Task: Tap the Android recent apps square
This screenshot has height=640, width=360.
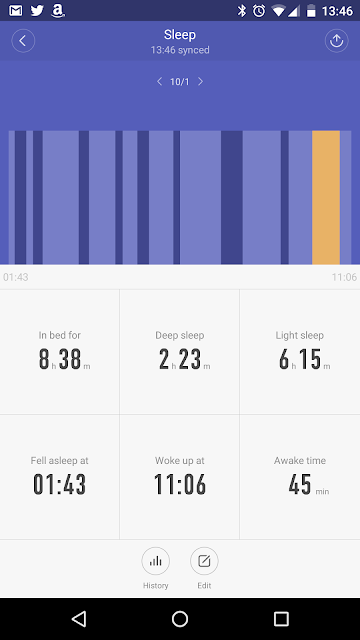Action: click(x=281, y=619)
